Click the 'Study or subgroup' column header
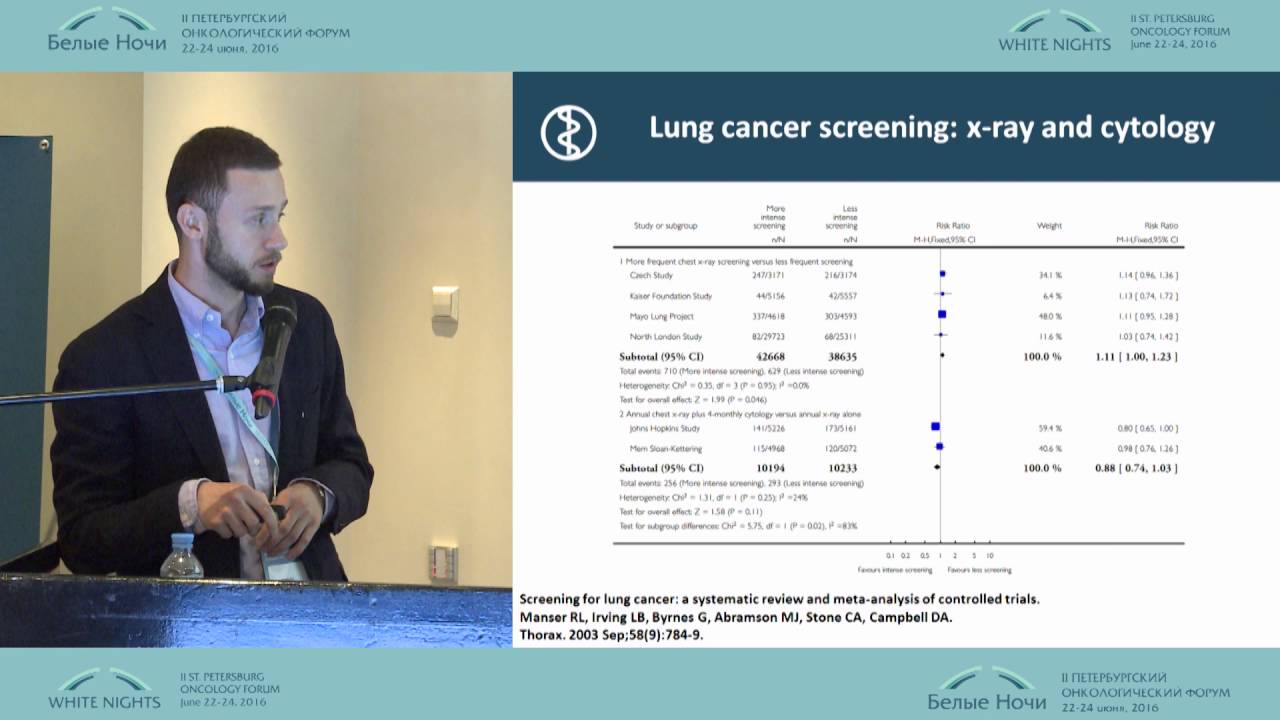 pyautogui.click(x=665, y=226)
